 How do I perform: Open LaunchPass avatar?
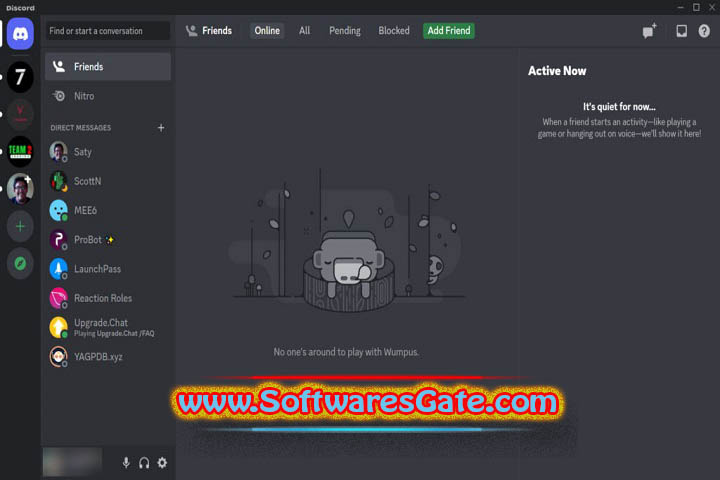(x=58, y=269)
